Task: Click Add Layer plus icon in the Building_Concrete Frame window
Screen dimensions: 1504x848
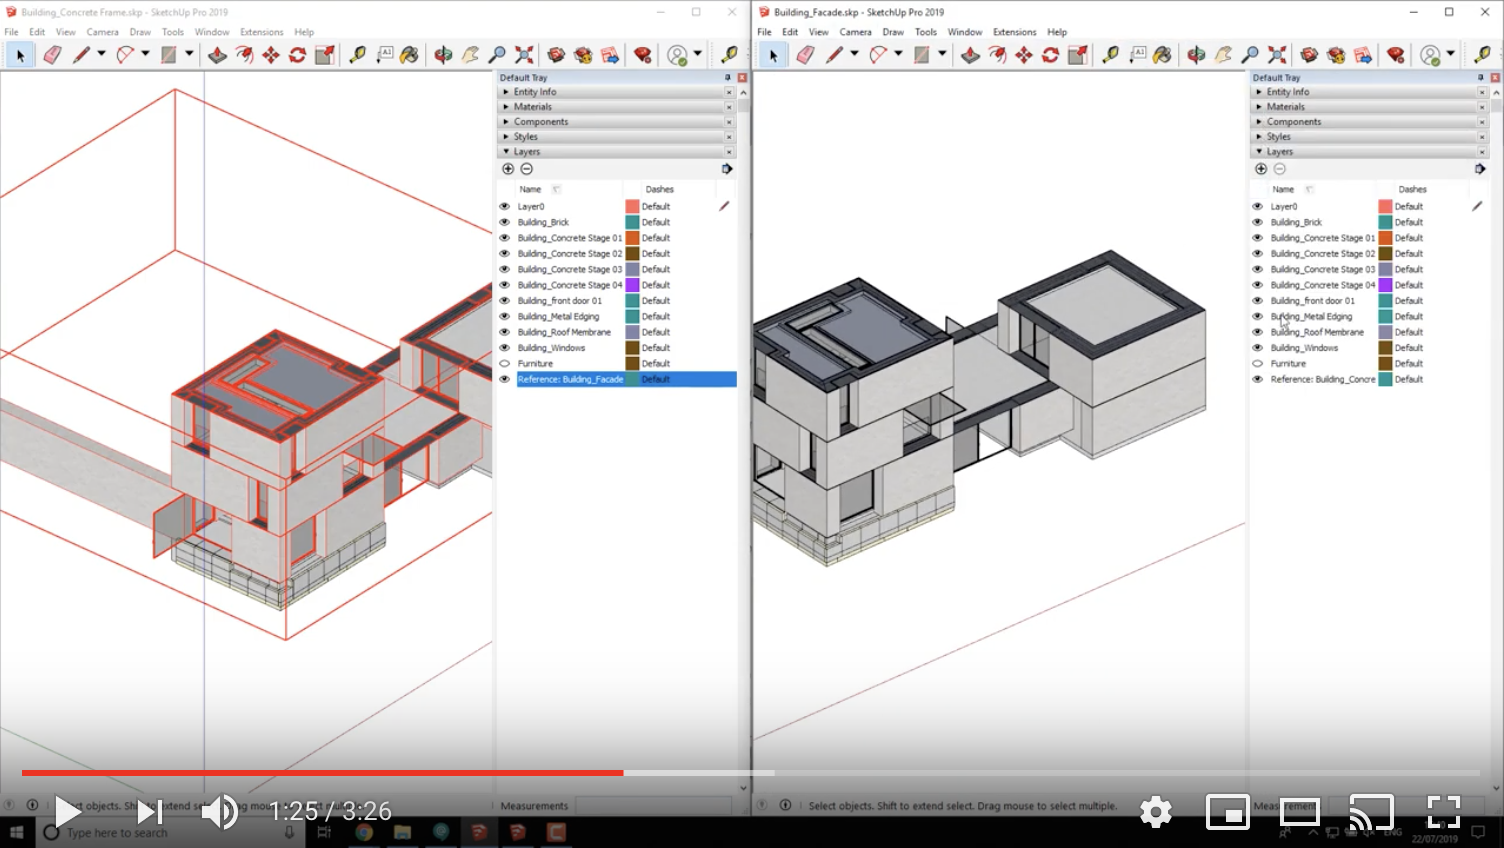Action: coord(508,169)
